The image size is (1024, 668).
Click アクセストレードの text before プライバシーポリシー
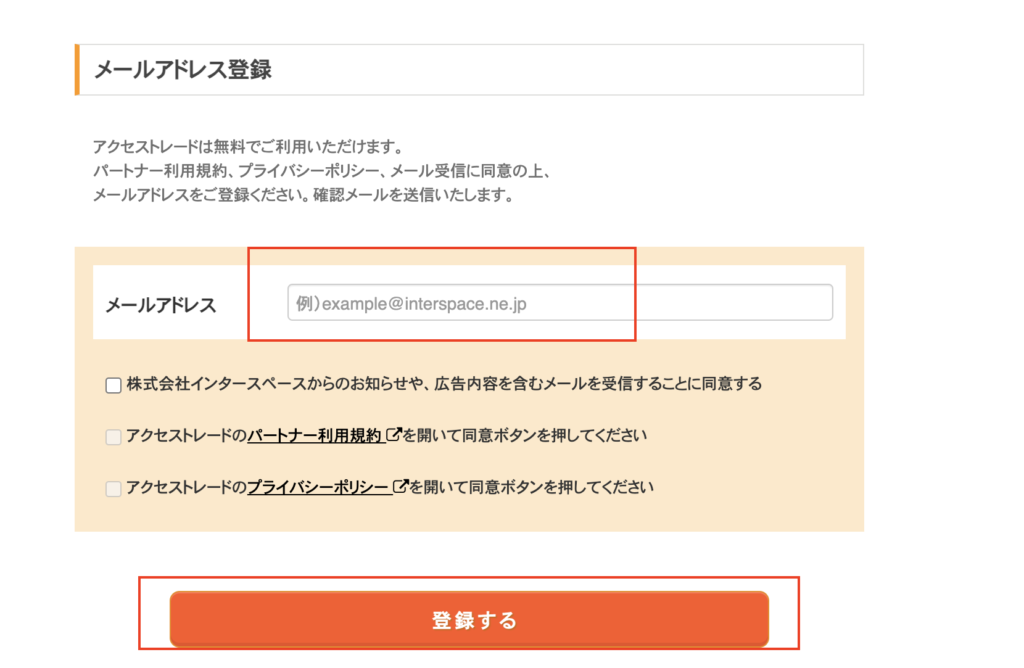(186, 487)
